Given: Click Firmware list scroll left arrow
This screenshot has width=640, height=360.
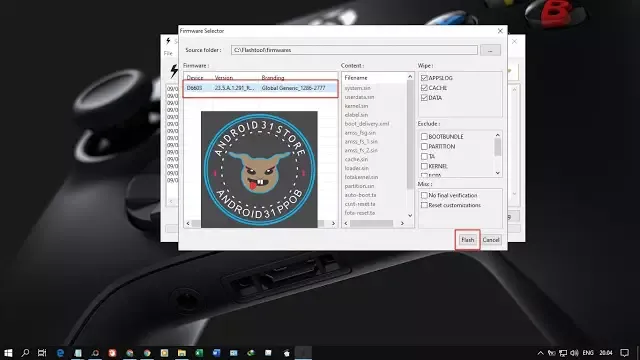Looking at the screenshot, I should [188, 223].
